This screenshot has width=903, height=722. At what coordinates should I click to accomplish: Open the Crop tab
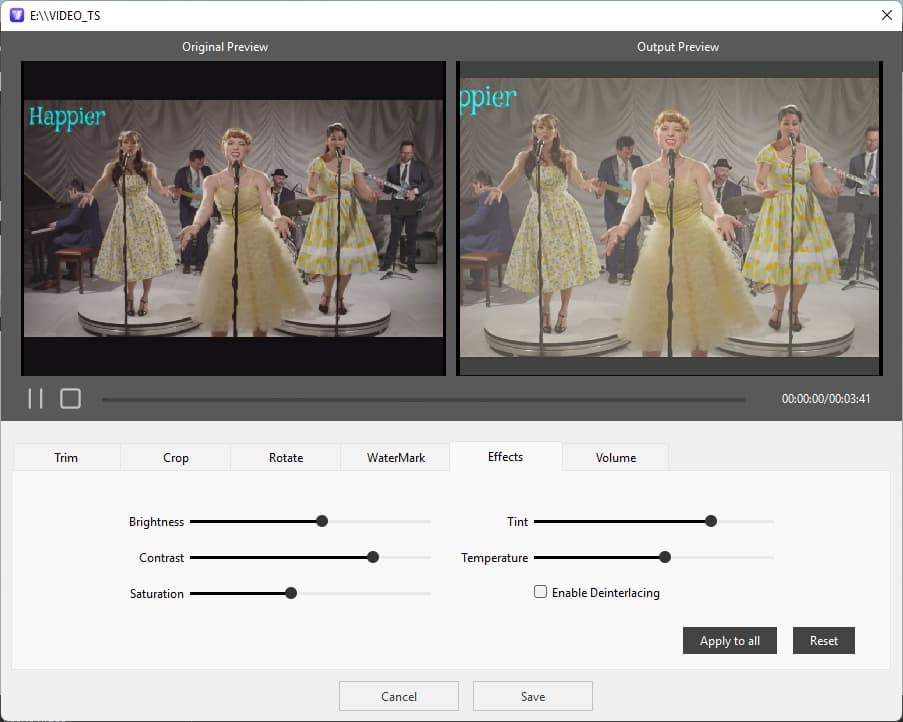coord(175,457)
